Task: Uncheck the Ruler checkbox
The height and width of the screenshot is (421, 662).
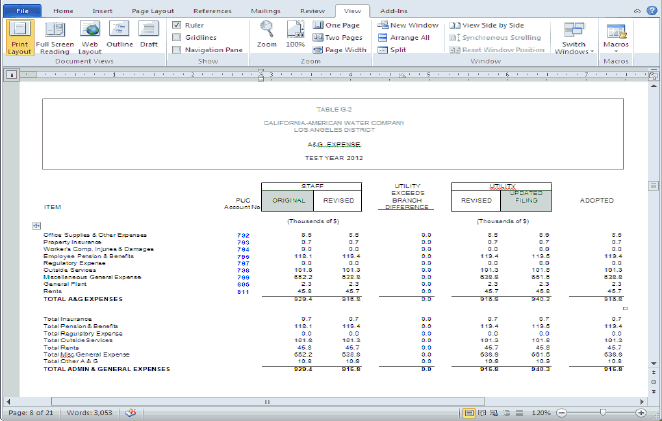Action: [177, 24]
